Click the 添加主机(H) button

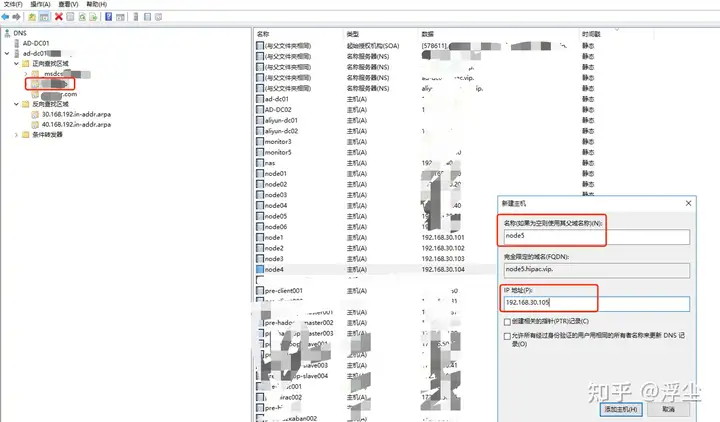(621, 409)
